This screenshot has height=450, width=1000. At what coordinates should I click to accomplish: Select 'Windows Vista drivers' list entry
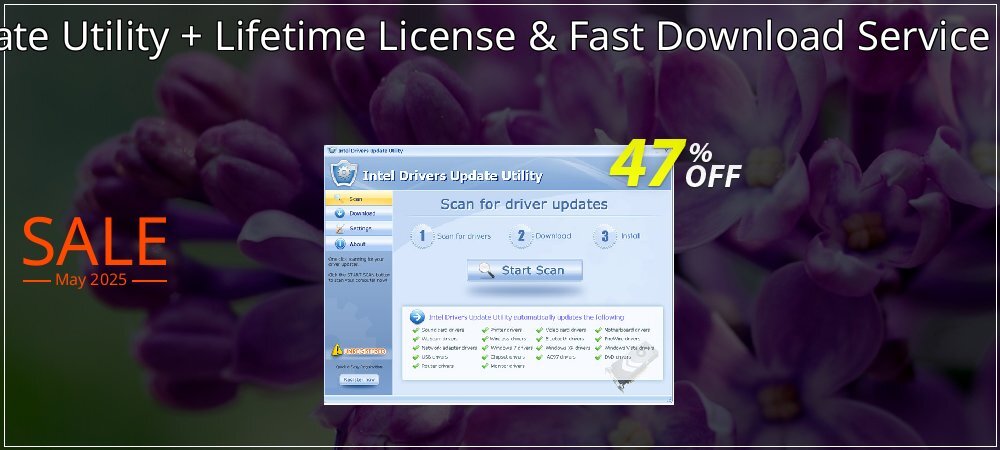click(x=625, y=348)
